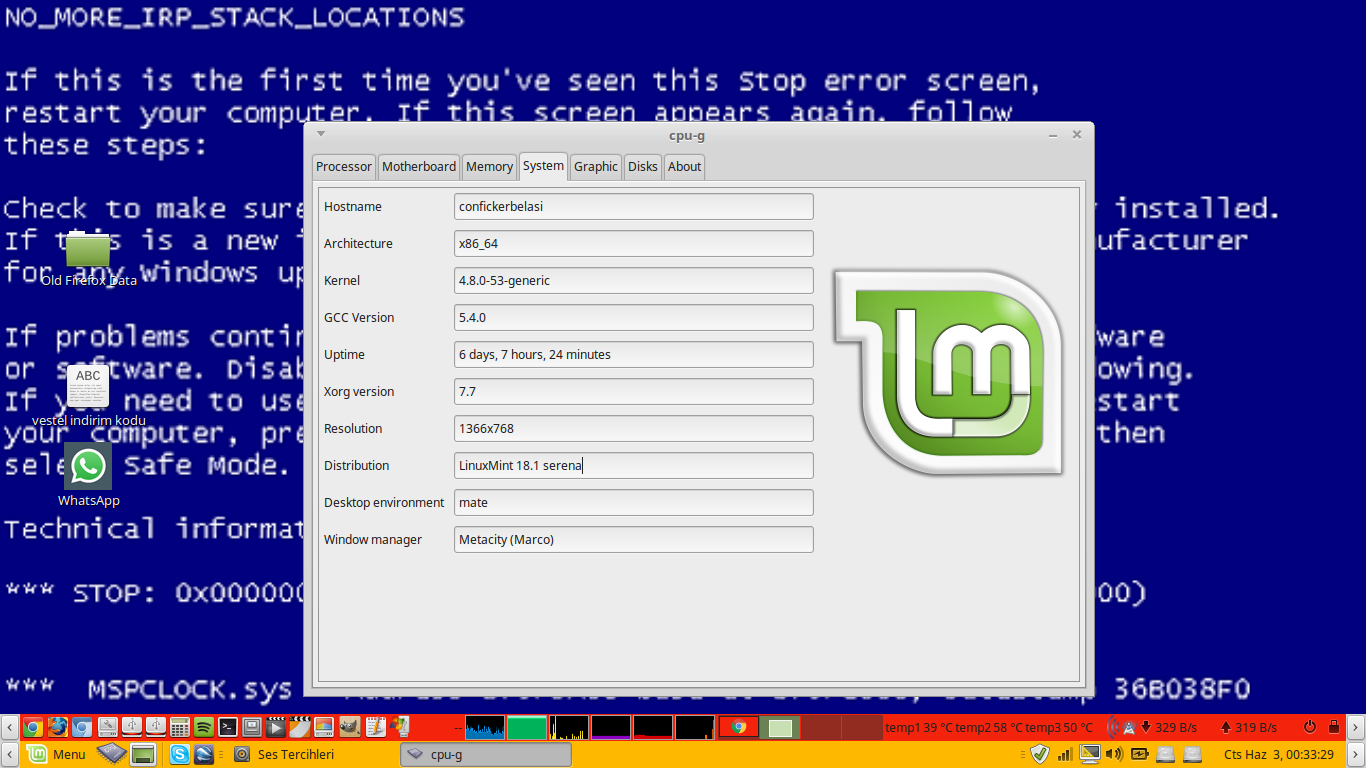This screenshot has width=1366, height=768.
Task: Open the Terminal launcher icon
Action: (228, 727)
